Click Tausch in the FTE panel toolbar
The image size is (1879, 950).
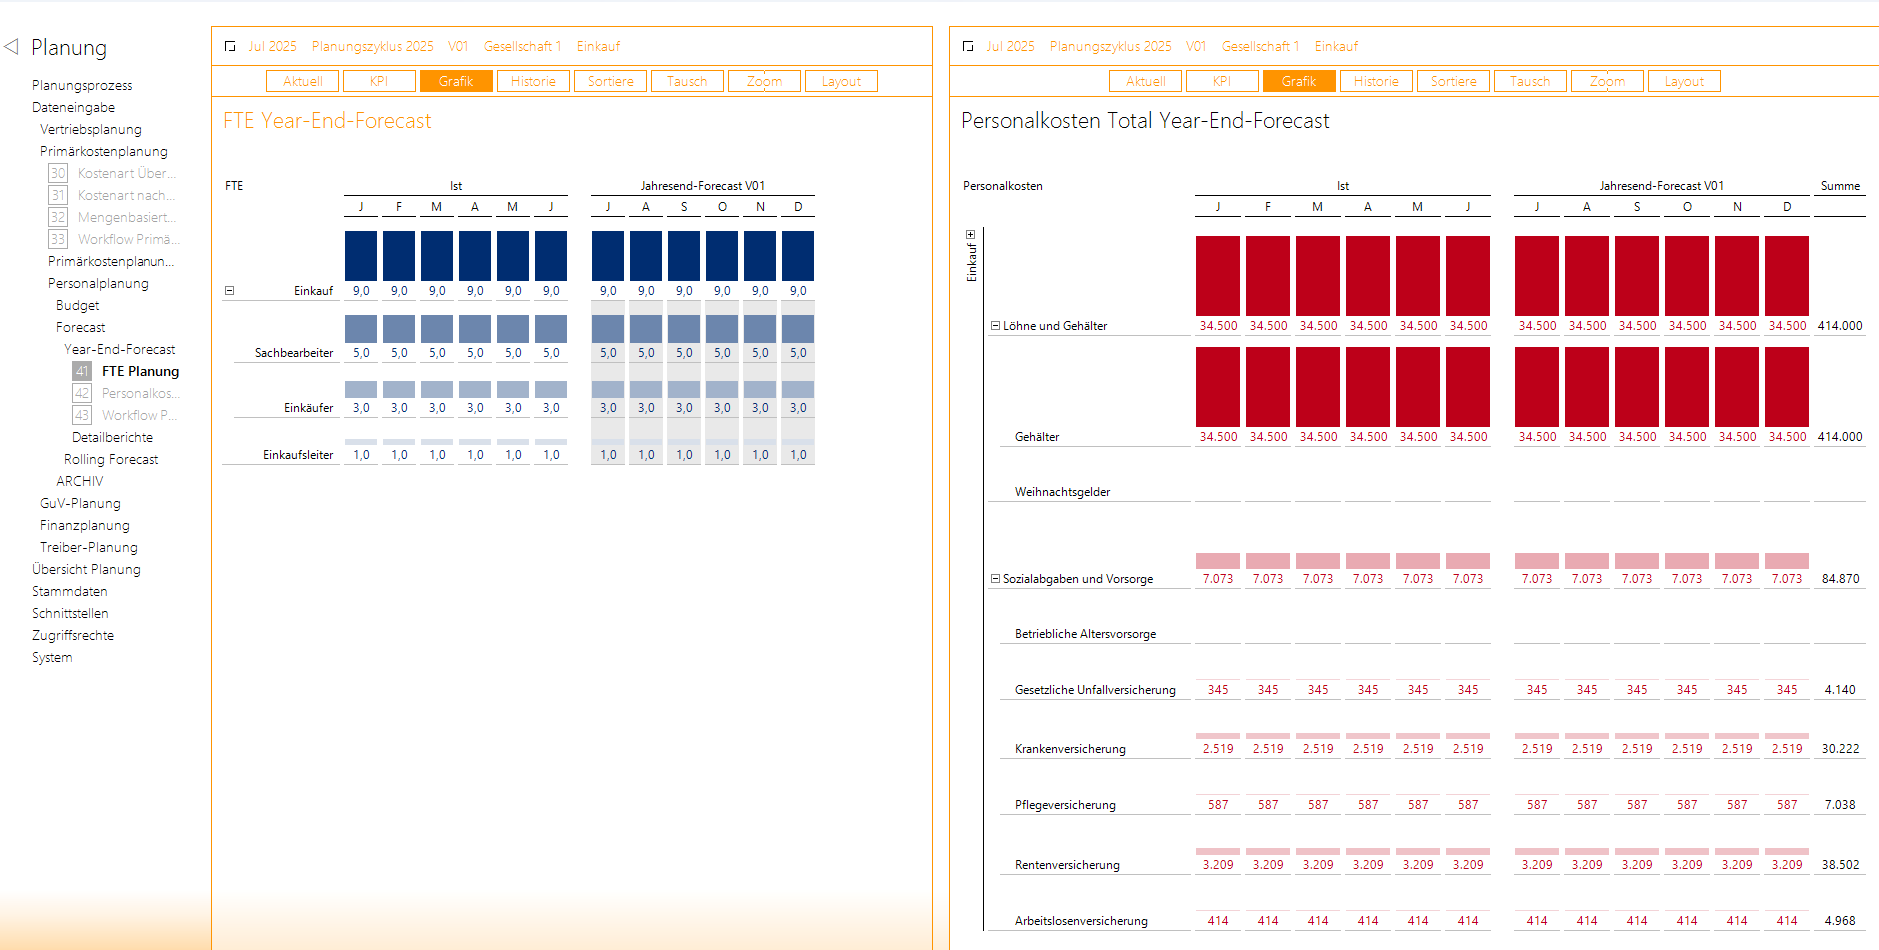687,81
